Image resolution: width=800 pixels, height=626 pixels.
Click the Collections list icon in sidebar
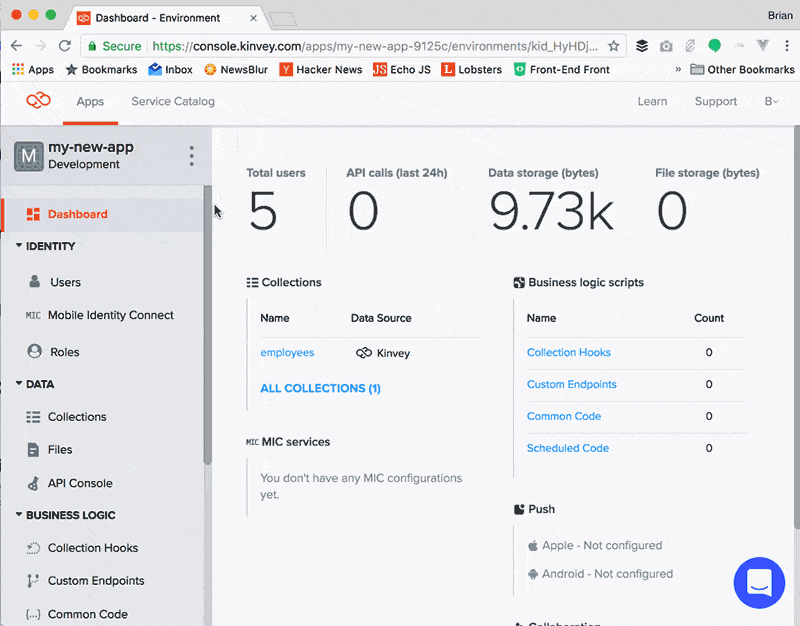pos(33,417)
